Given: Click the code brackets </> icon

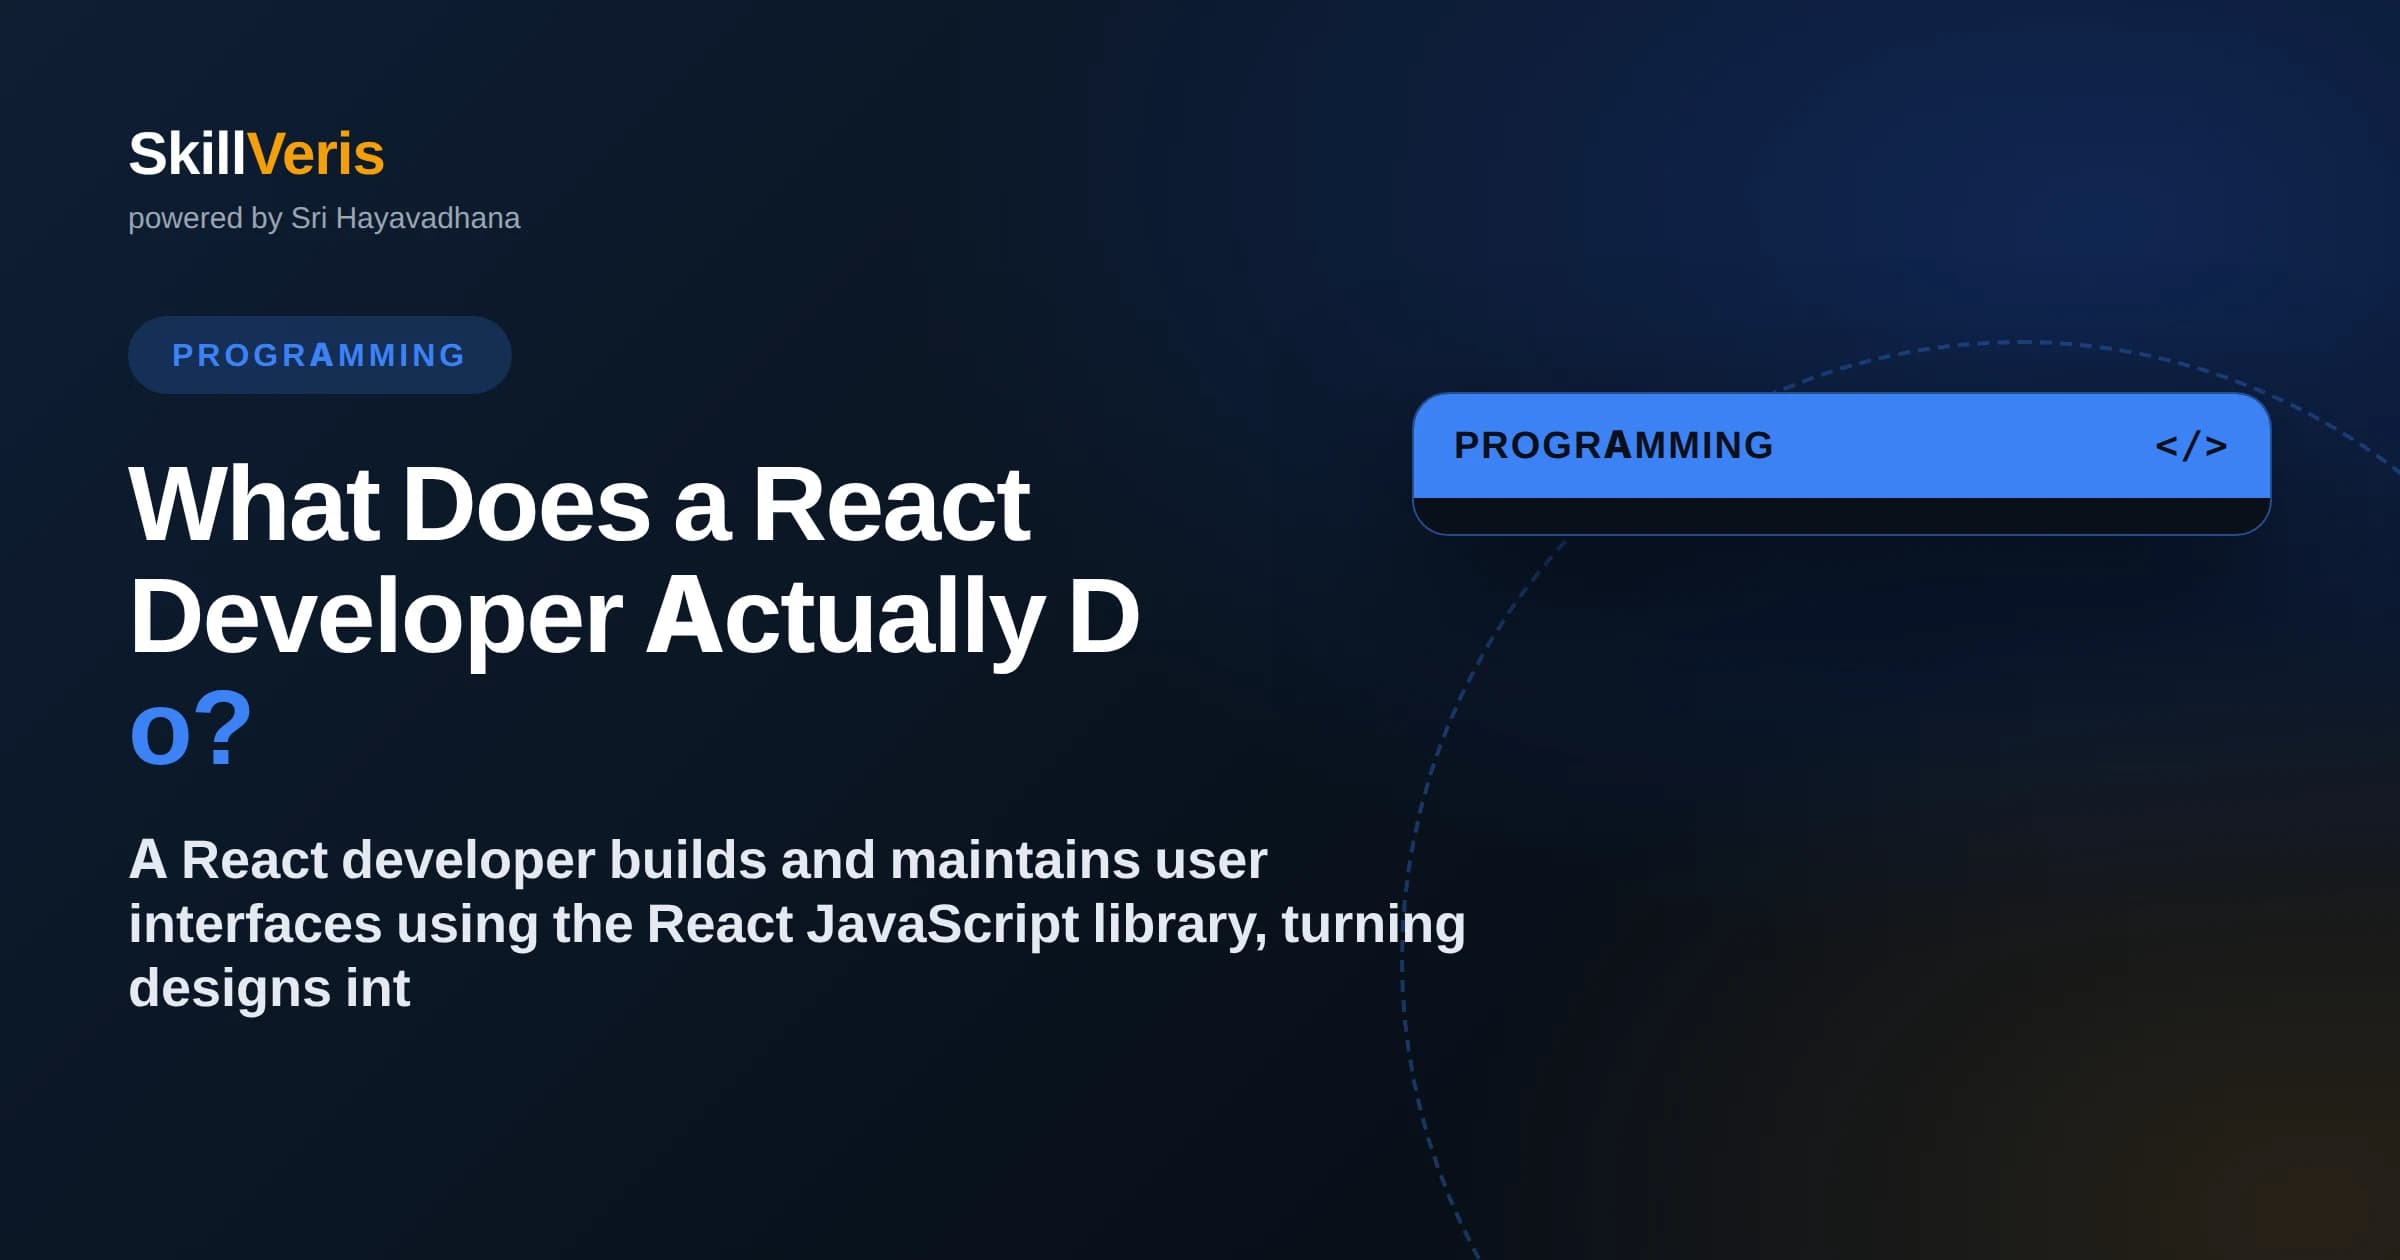Looking at the screenshot, I should [2191, 445].
